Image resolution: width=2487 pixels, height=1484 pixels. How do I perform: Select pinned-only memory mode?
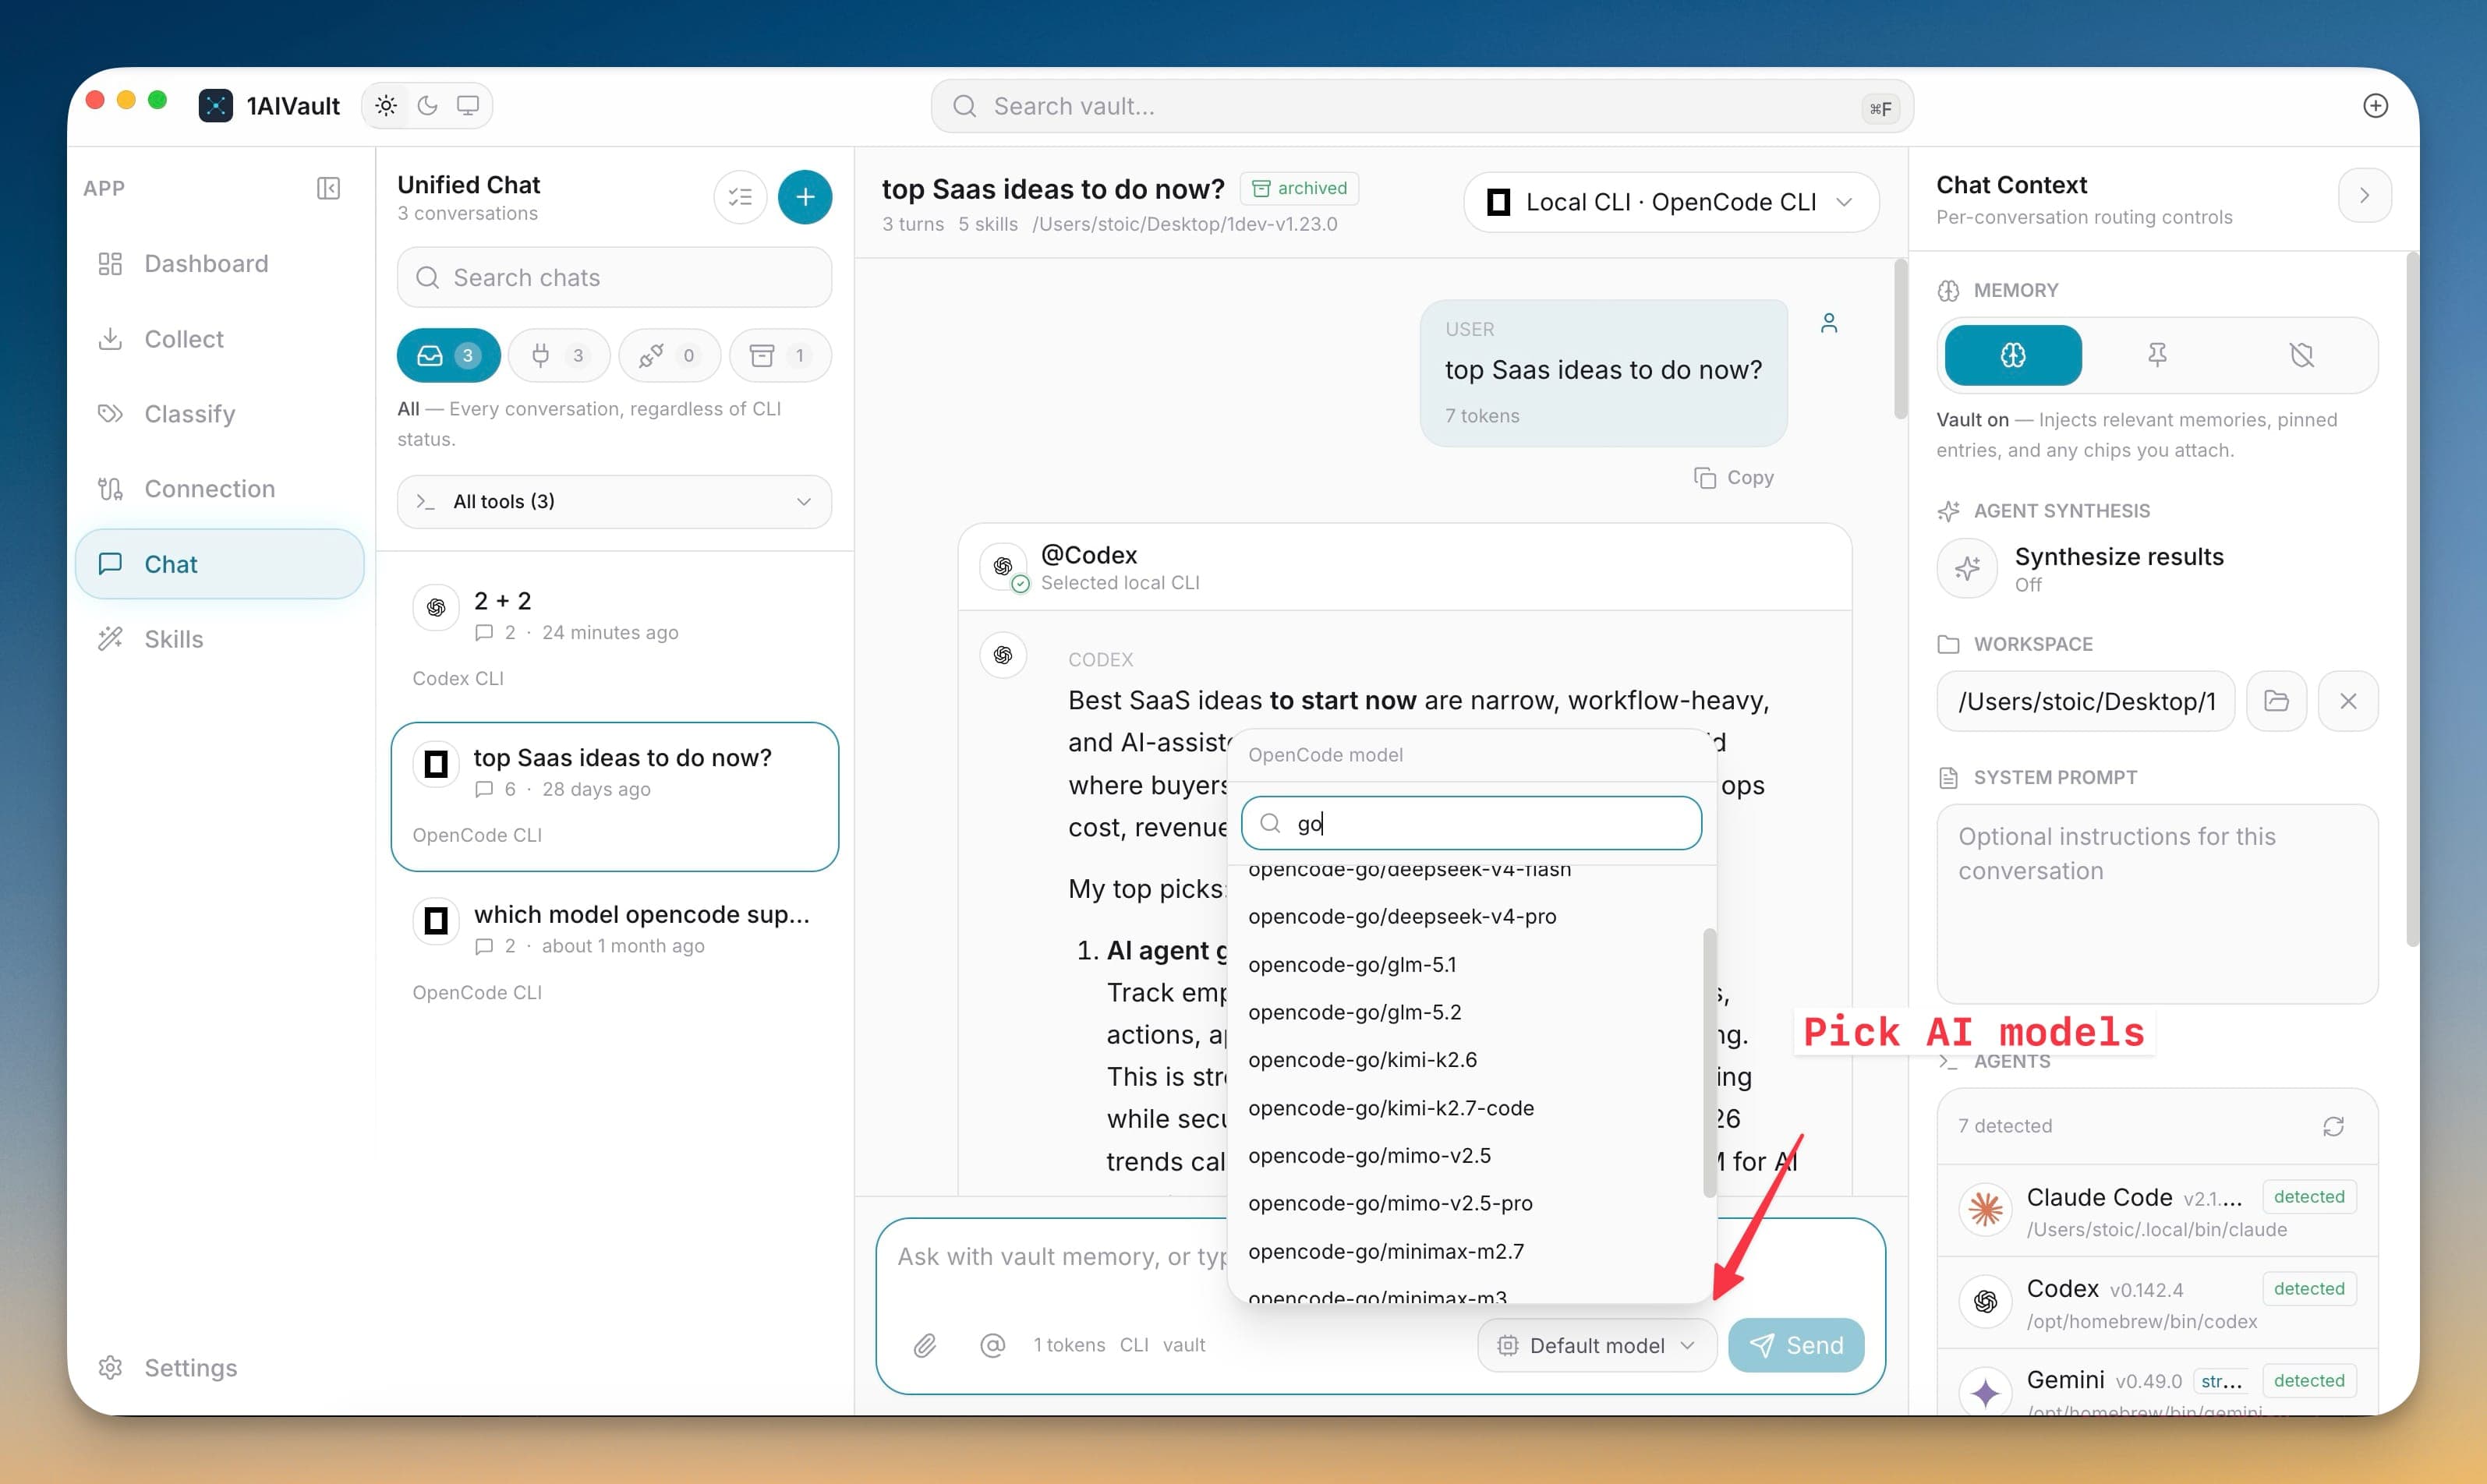point(2157,355)
